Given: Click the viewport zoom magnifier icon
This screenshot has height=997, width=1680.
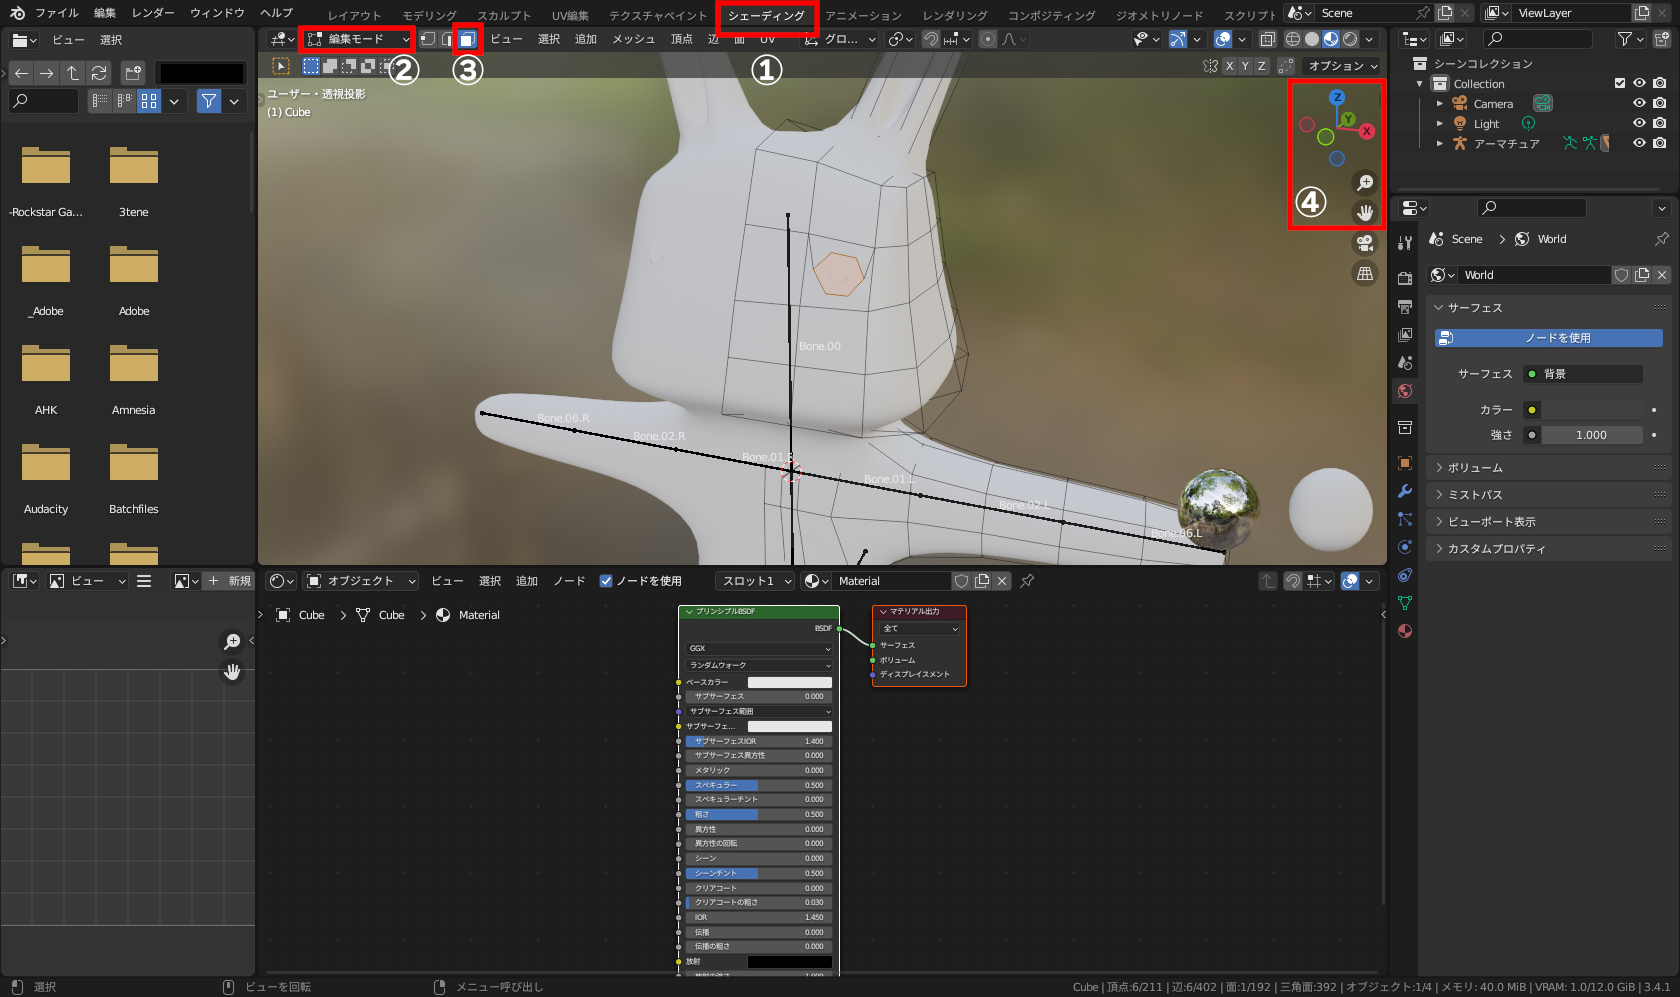Looking at the screenshot, I should [x=1365, y=182].
